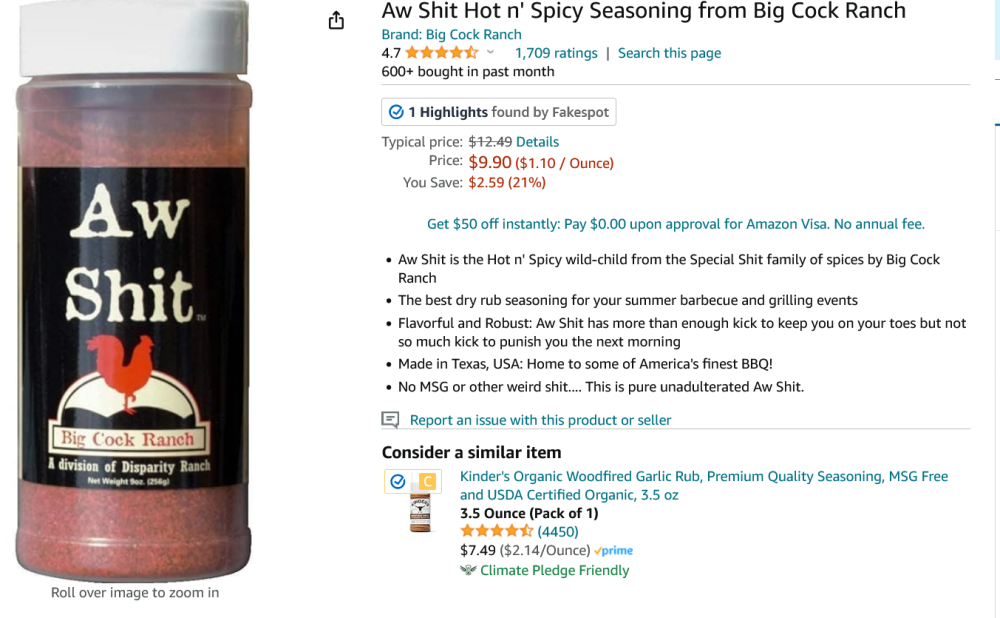Expand the rating breakdown dropdown arrow
Image resolution: width=1000 pixels, height=618 pixels.
click(x=490, y=53)
